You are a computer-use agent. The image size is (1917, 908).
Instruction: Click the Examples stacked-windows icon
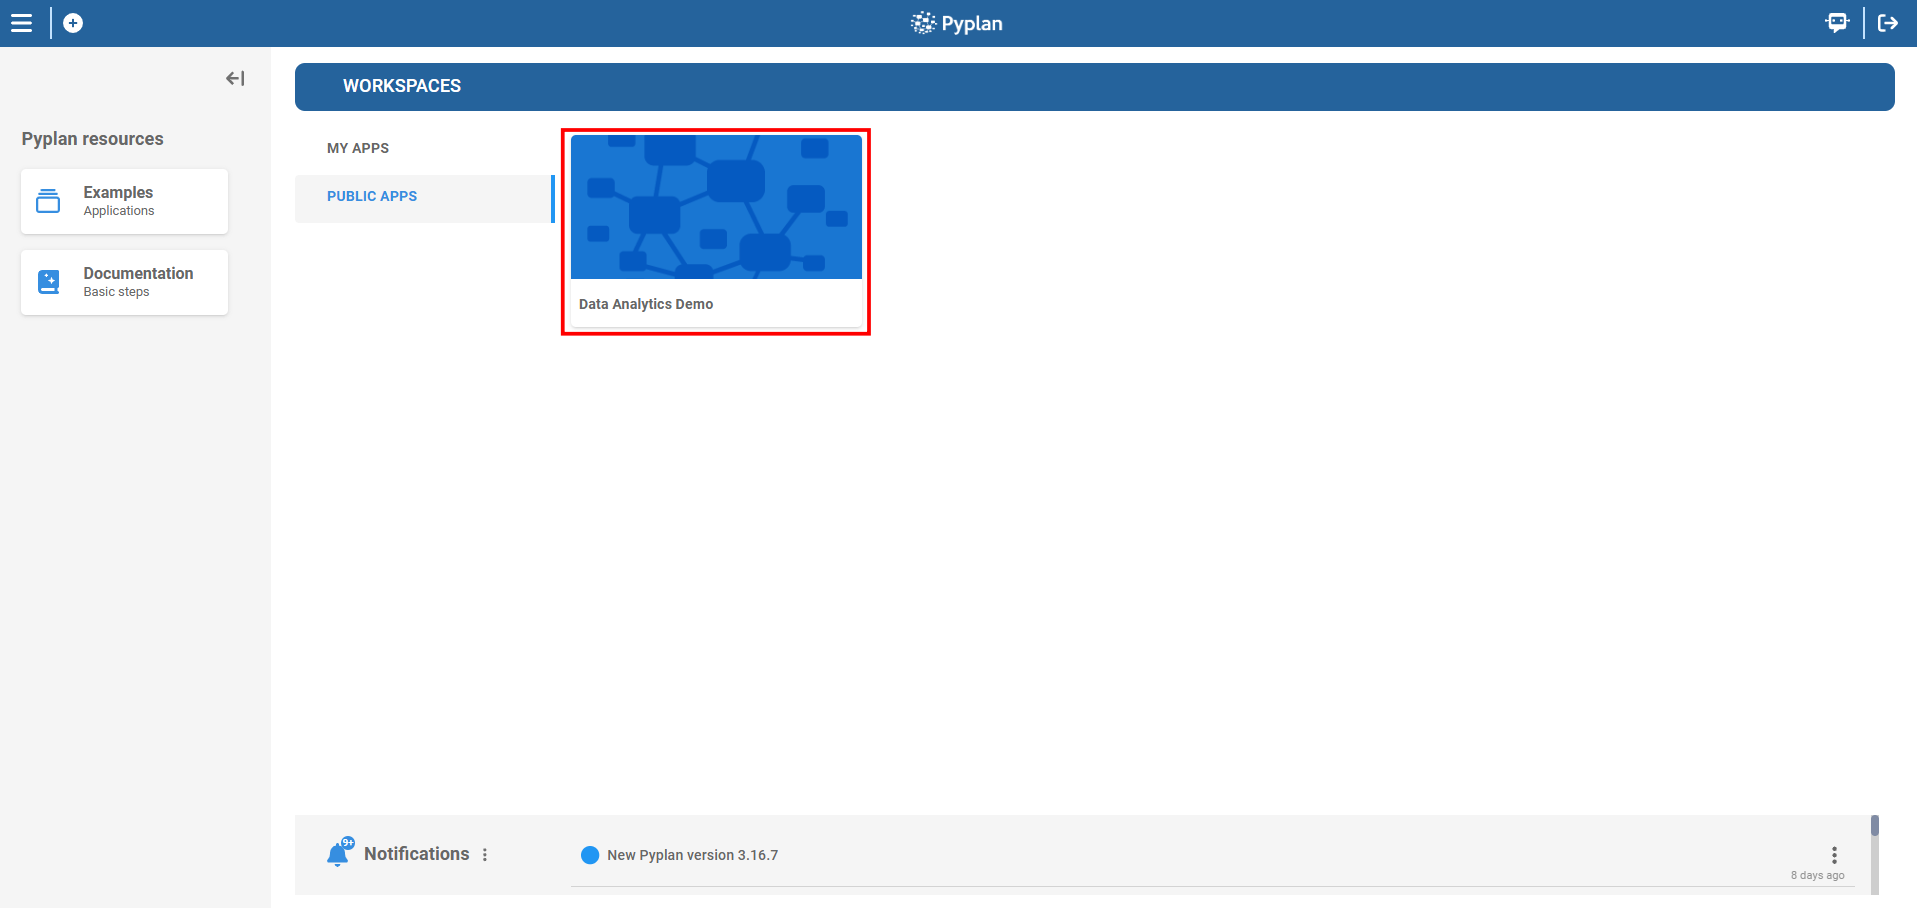(x=48, y=201)
